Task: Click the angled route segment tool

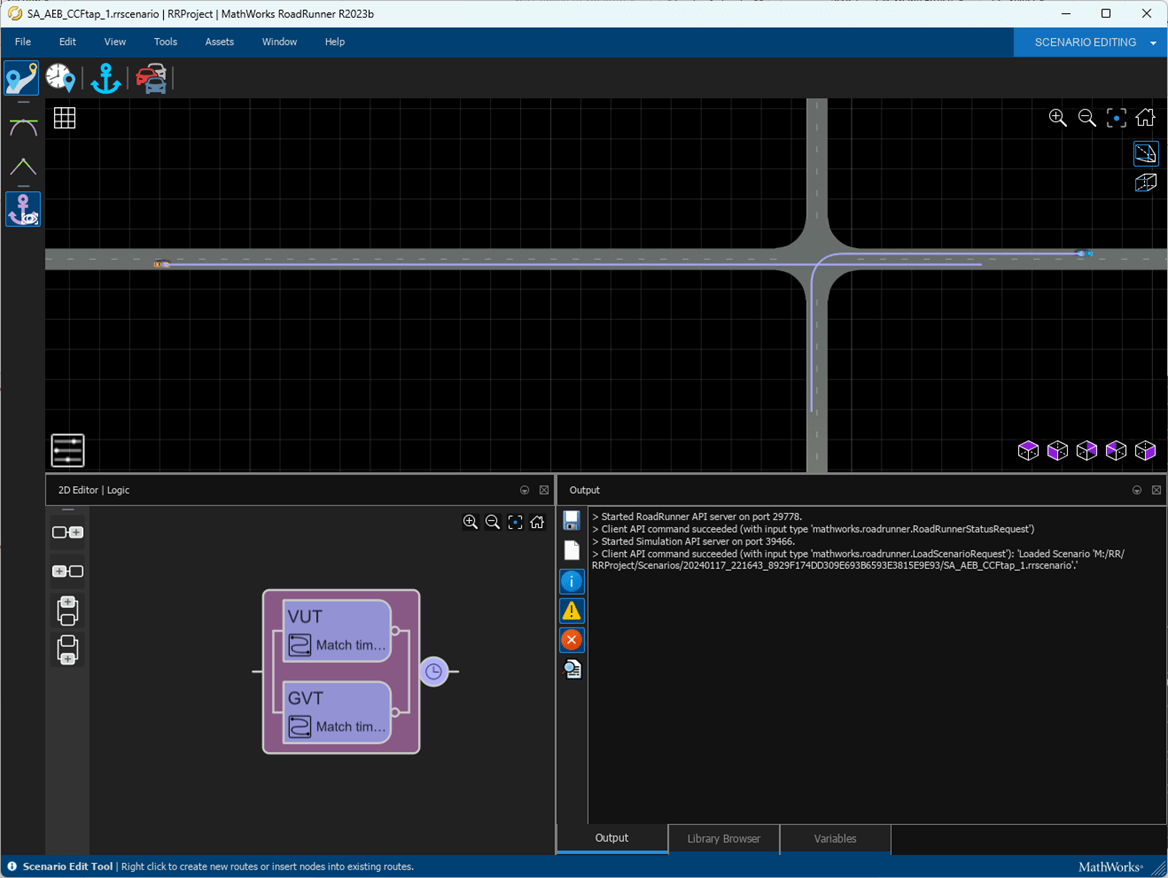Action: pyautogui.click(x=23, y=166)
